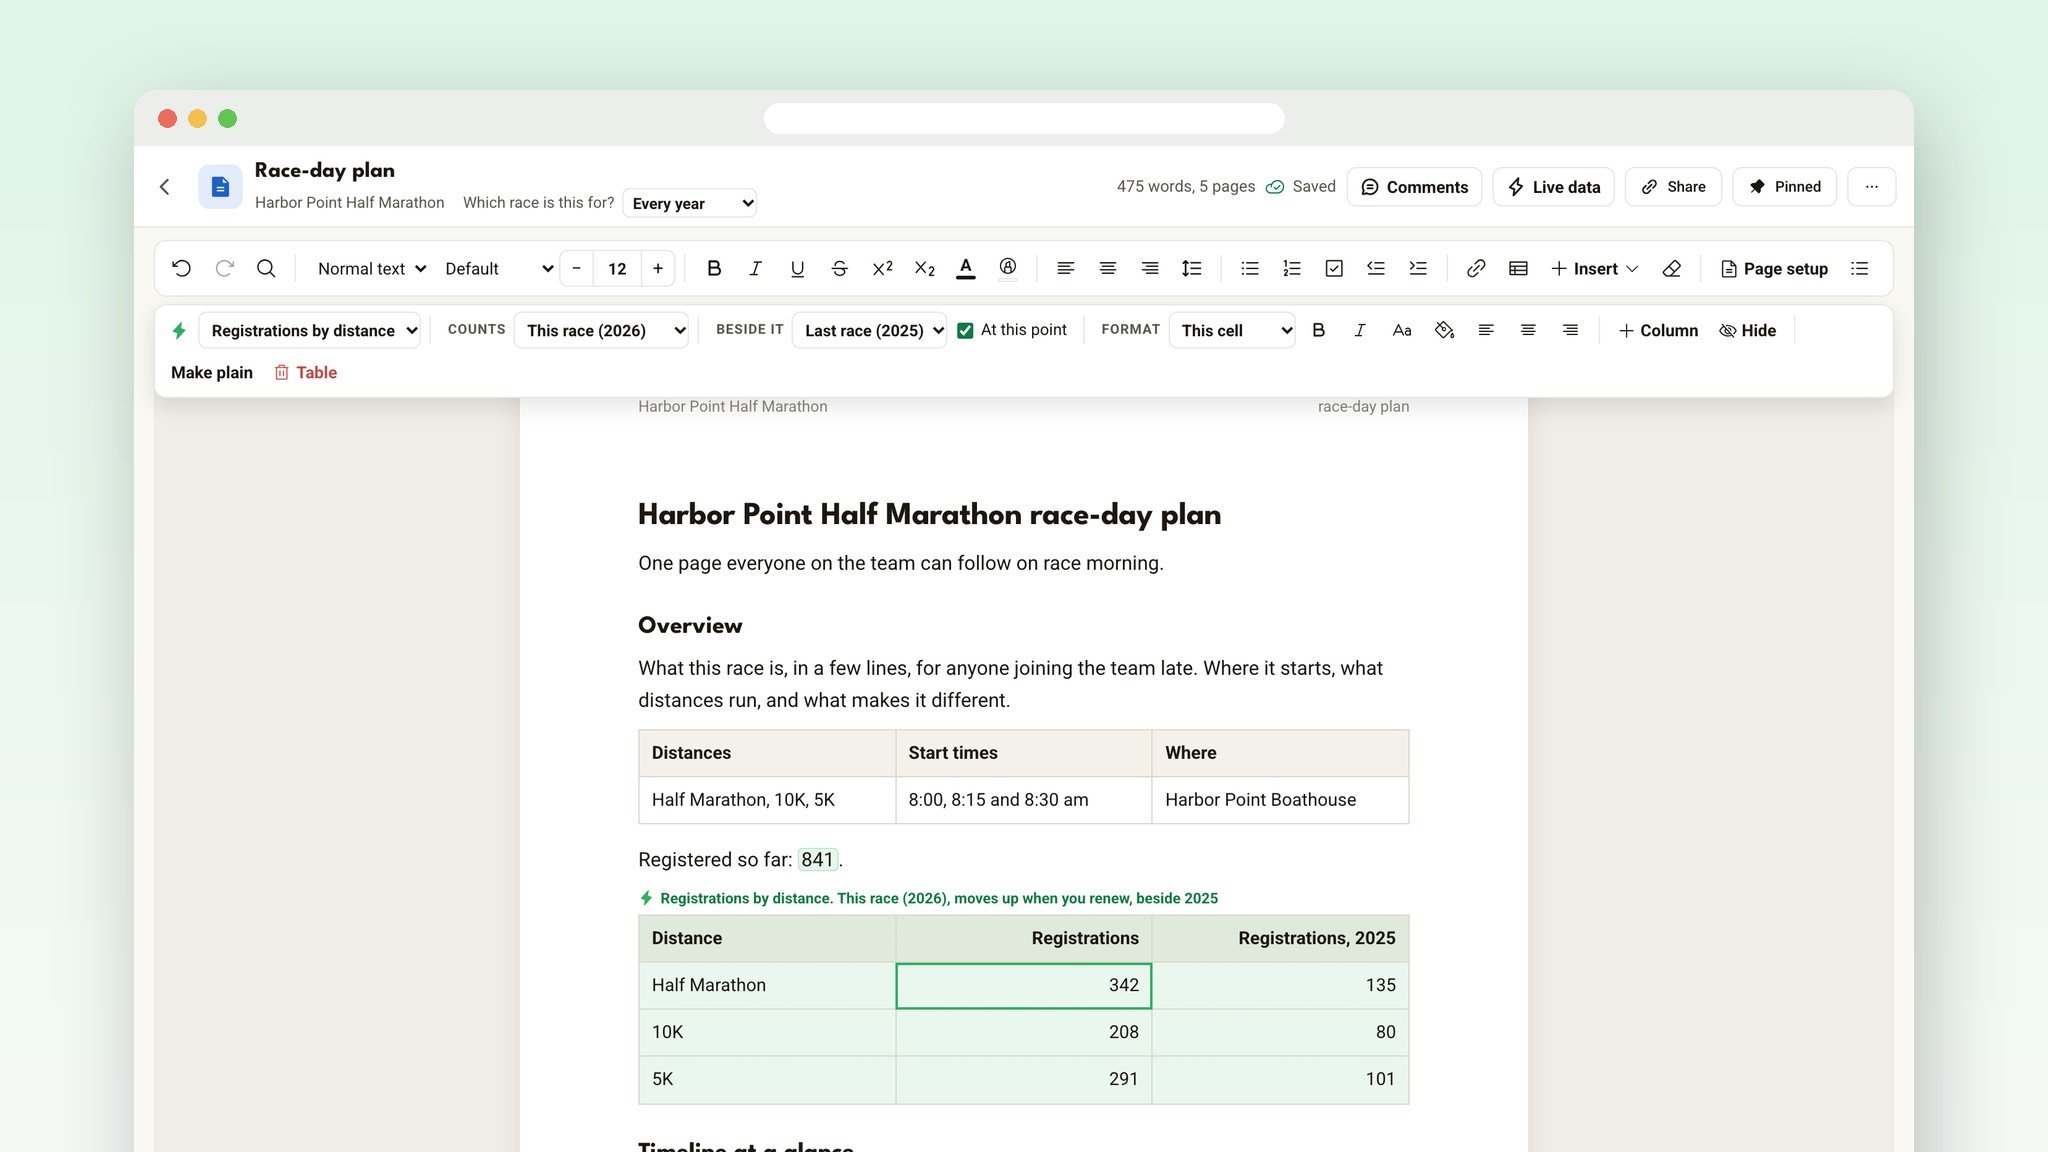Apply subscript formatting

pyautogui.click(x=924, y=268)
